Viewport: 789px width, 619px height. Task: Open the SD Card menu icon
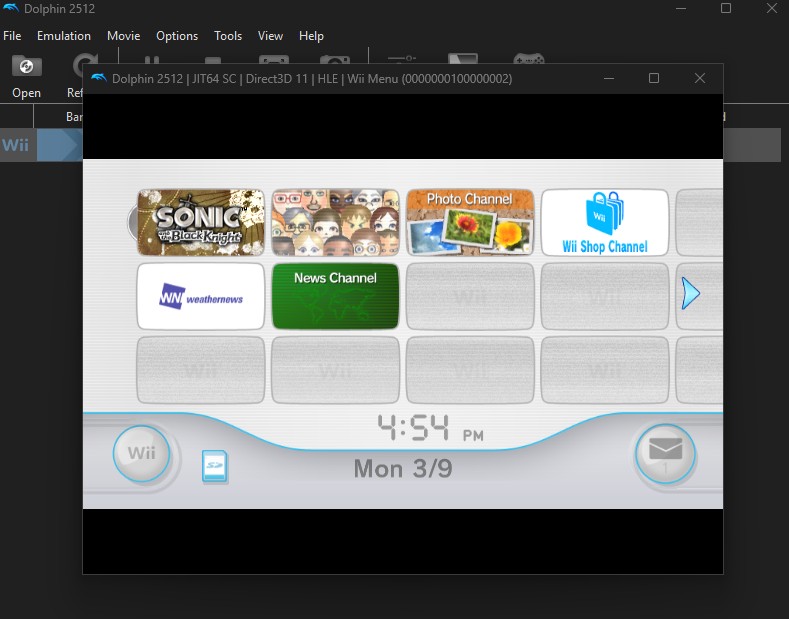(x=215, y=466)
